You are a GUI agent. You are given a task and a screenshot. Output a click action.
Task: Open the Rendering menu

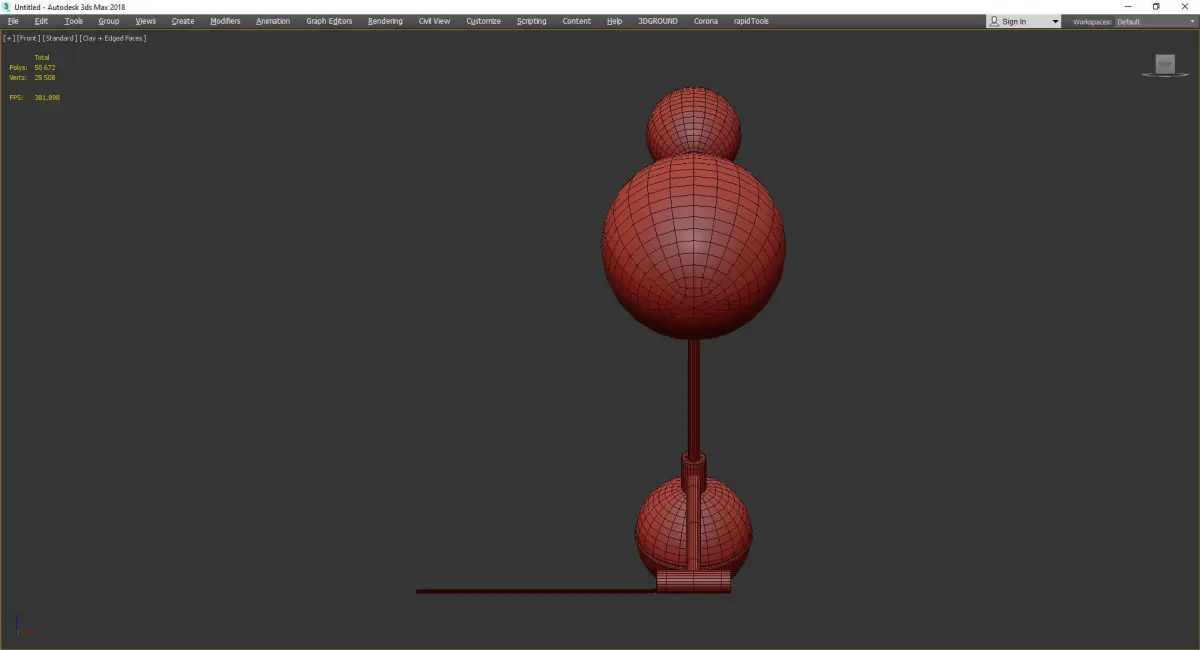[x=385, y=21]
